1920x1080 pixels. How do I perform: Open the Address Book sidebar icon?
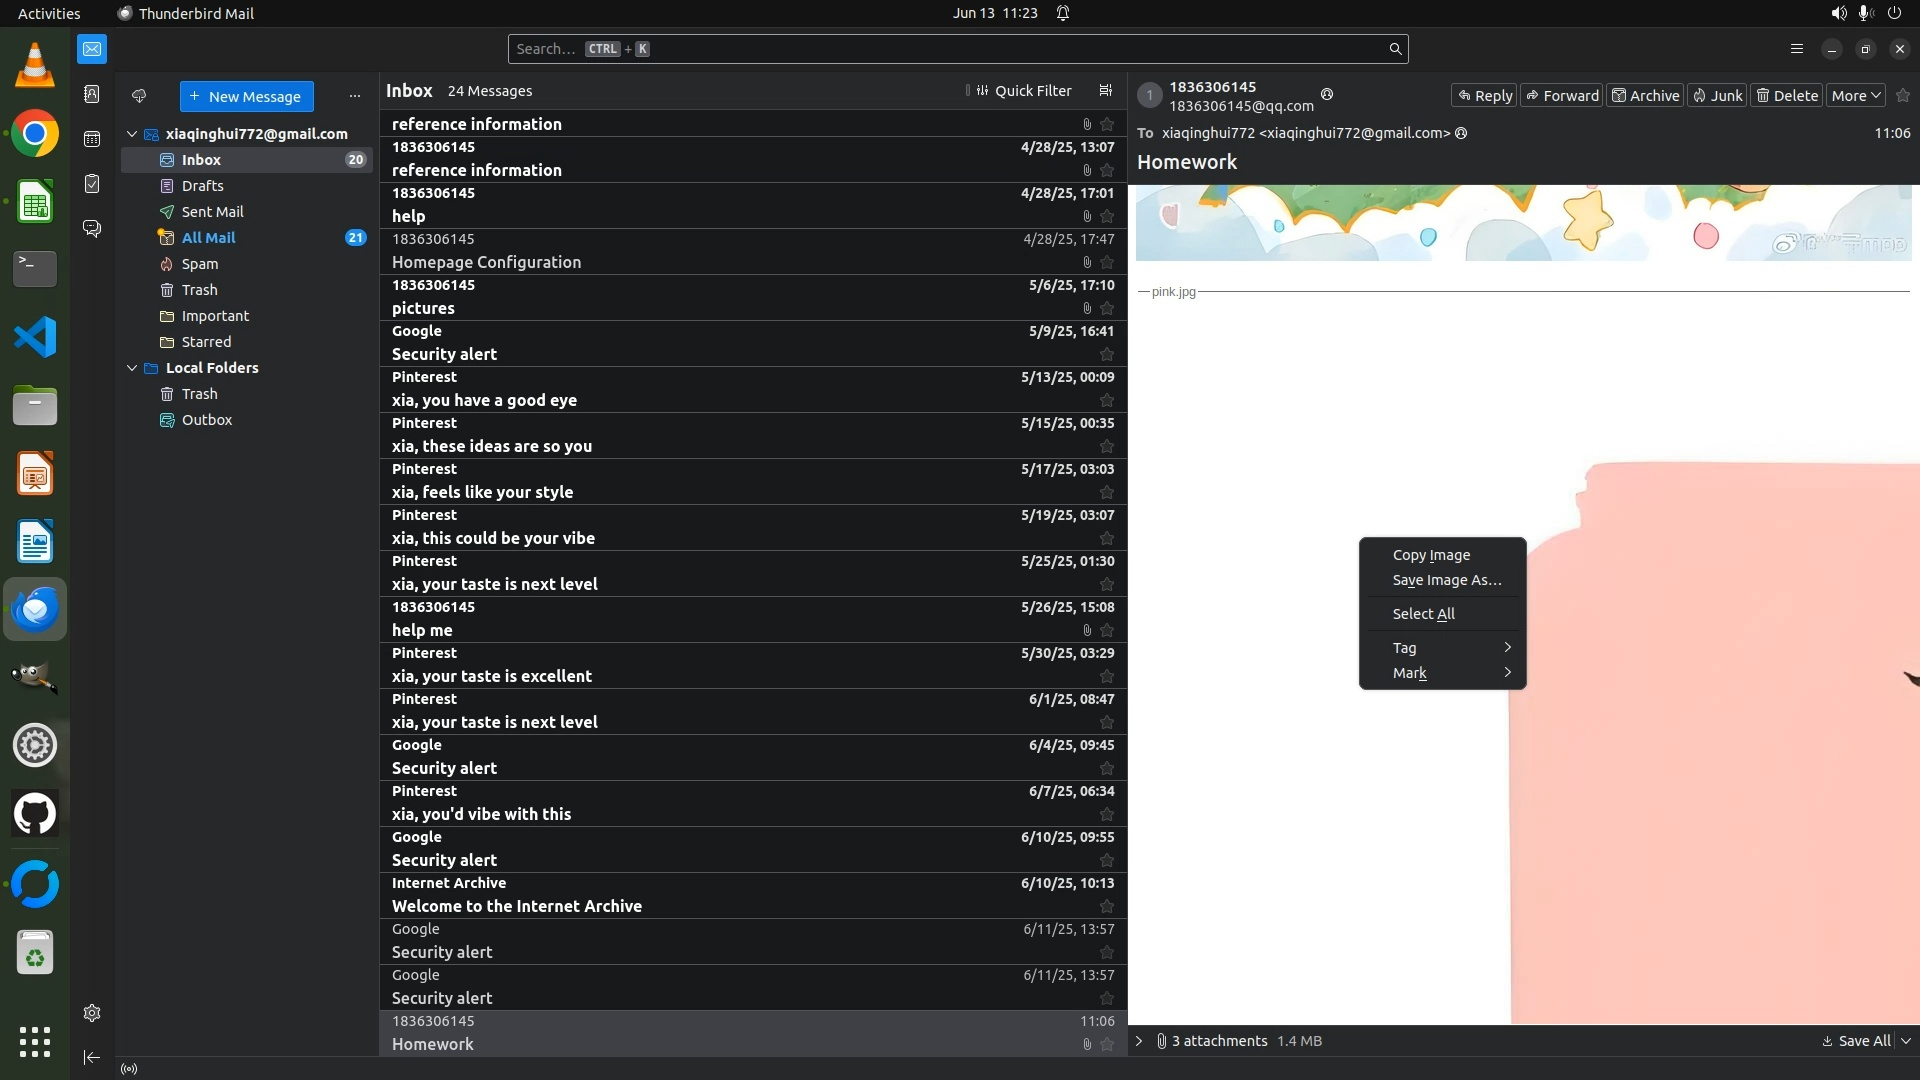point(92,94)
